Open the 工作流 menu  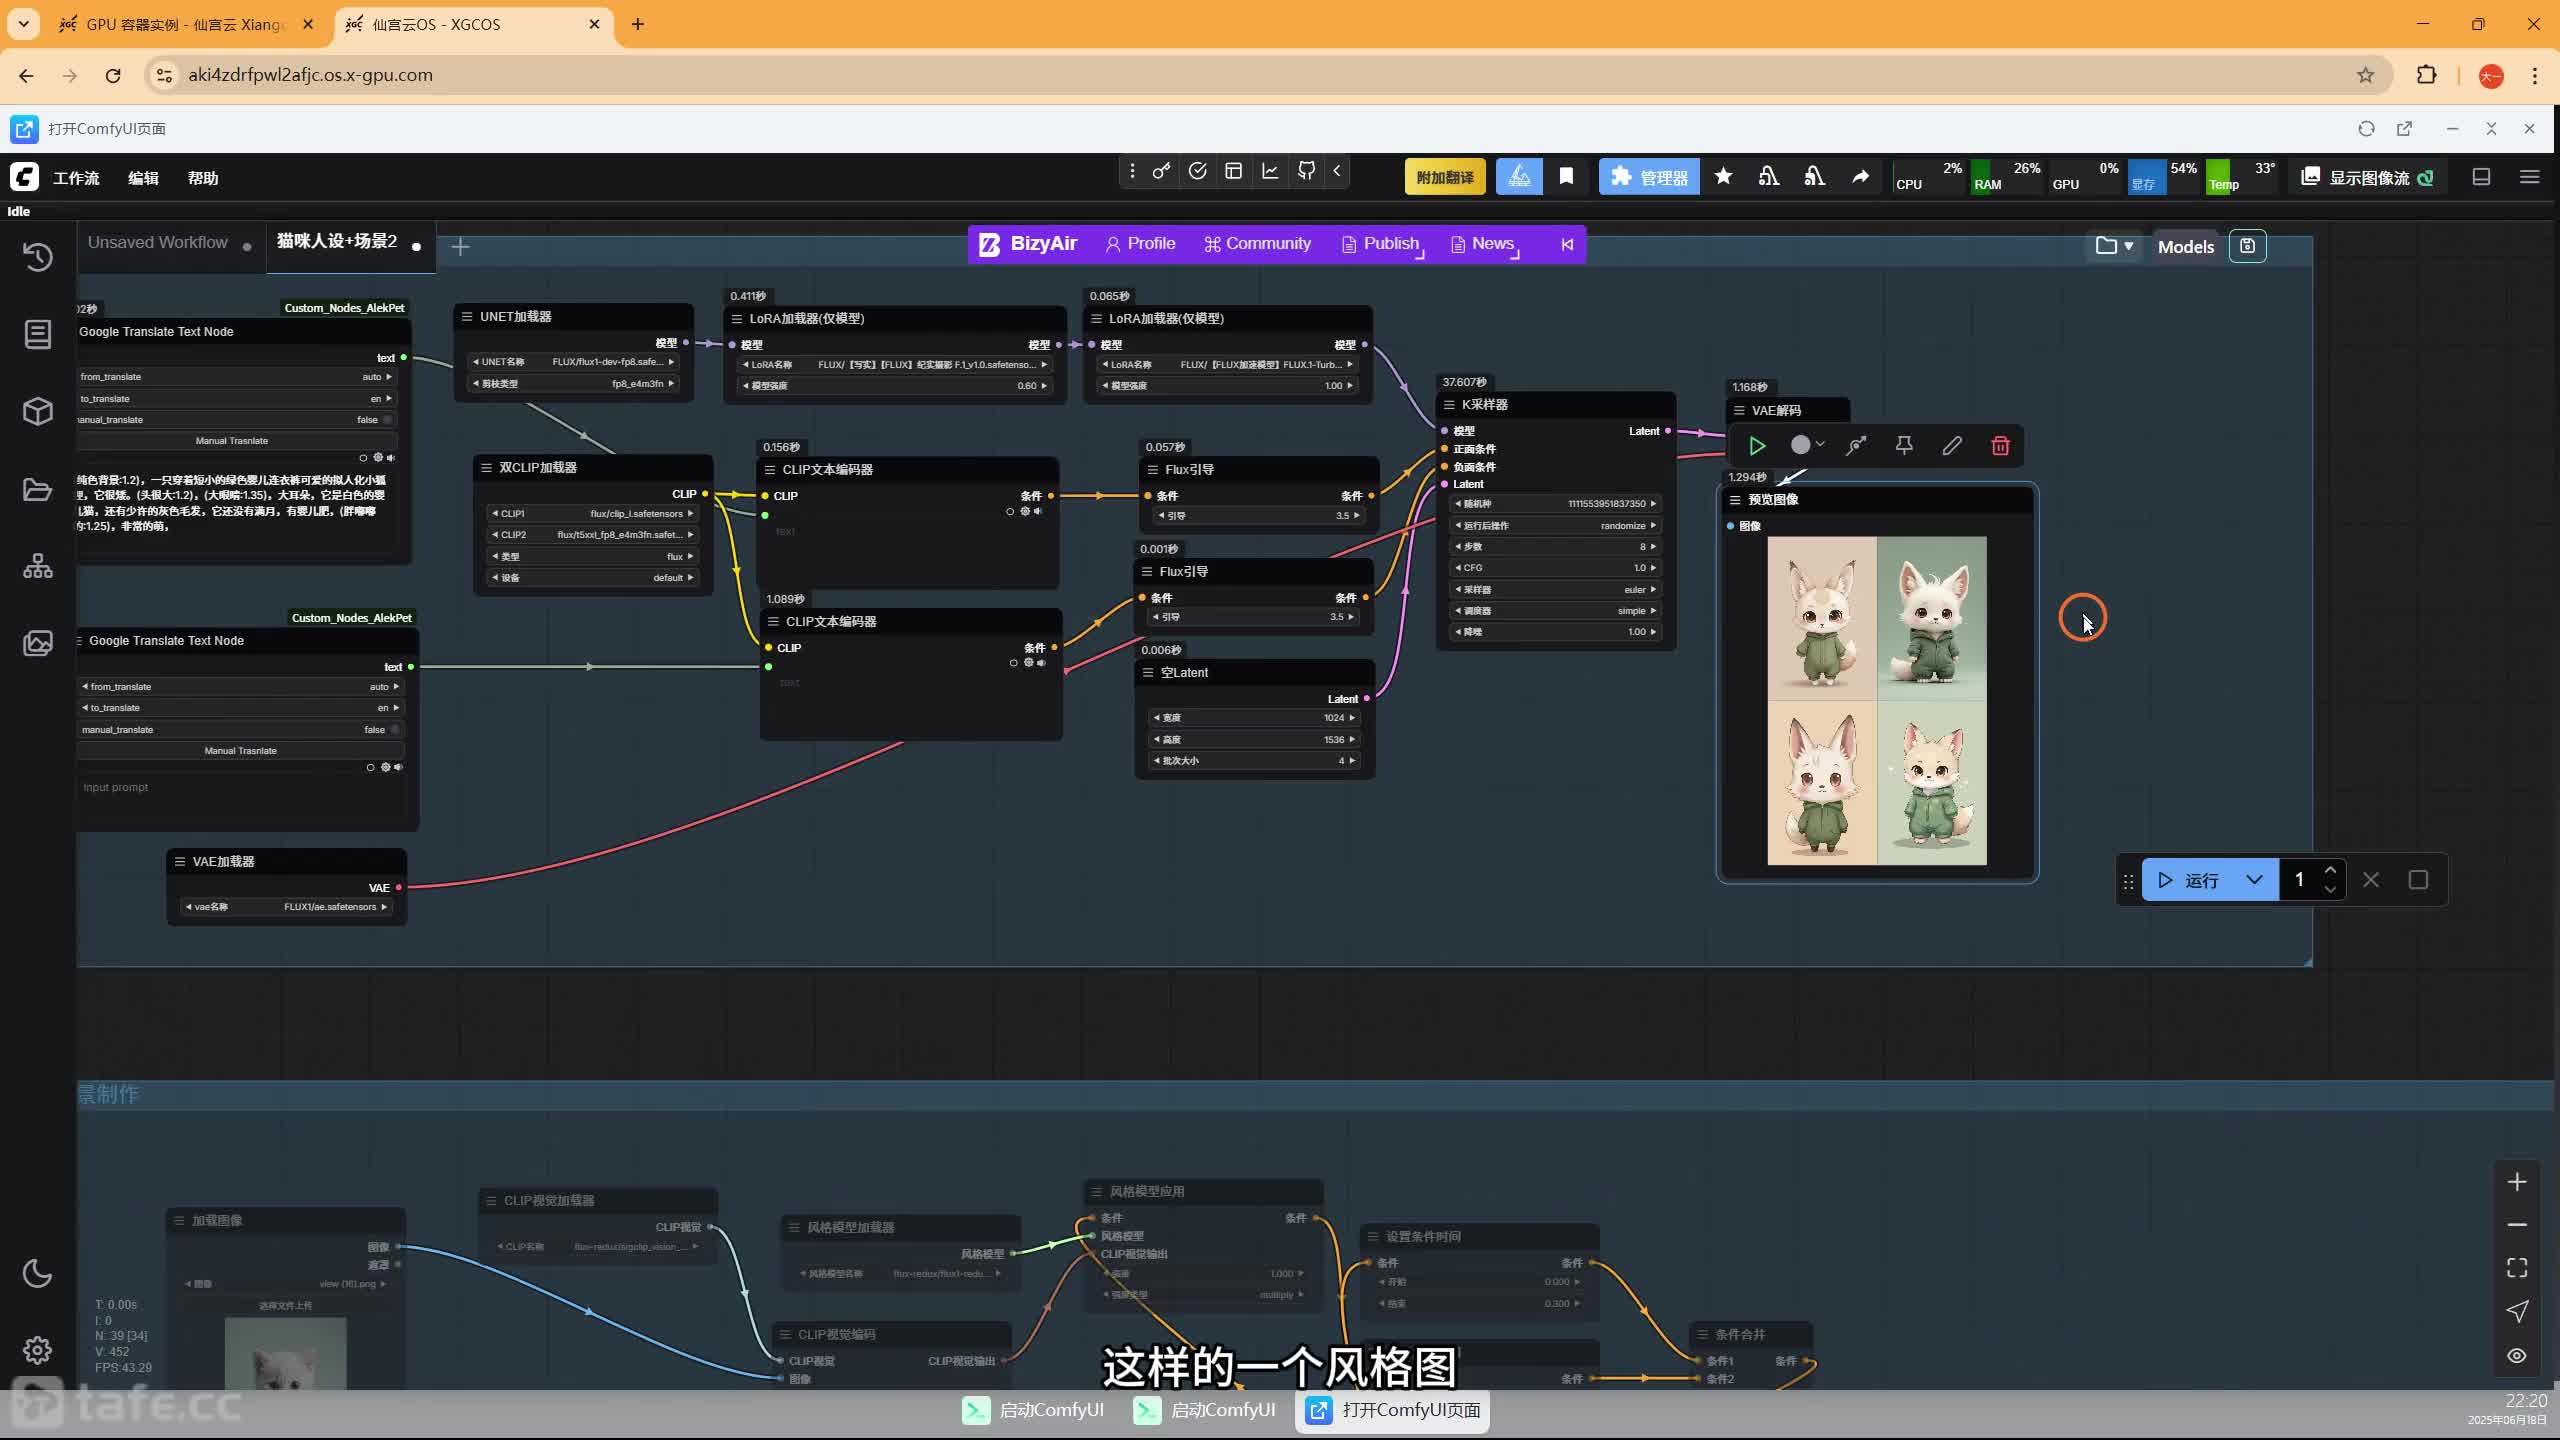pyautogui.click(x=76, y=178)
